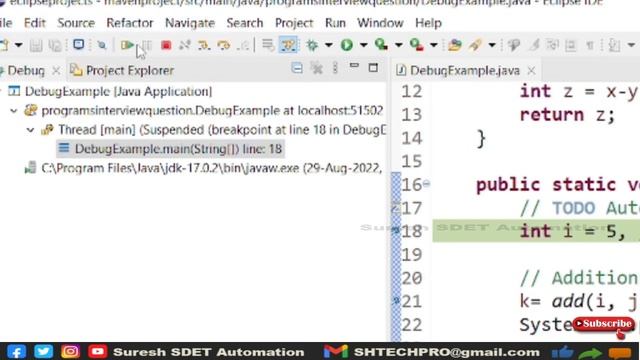Open the Project menu
The width and height of the screenshot is (640, 360).
tap(294, 23)
